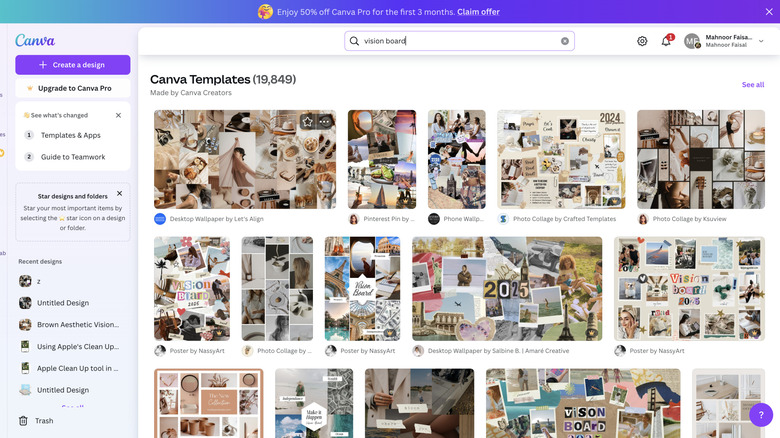Close the See what's changed panel
Screen dimensions: 780x438
[x=118, y=115]
